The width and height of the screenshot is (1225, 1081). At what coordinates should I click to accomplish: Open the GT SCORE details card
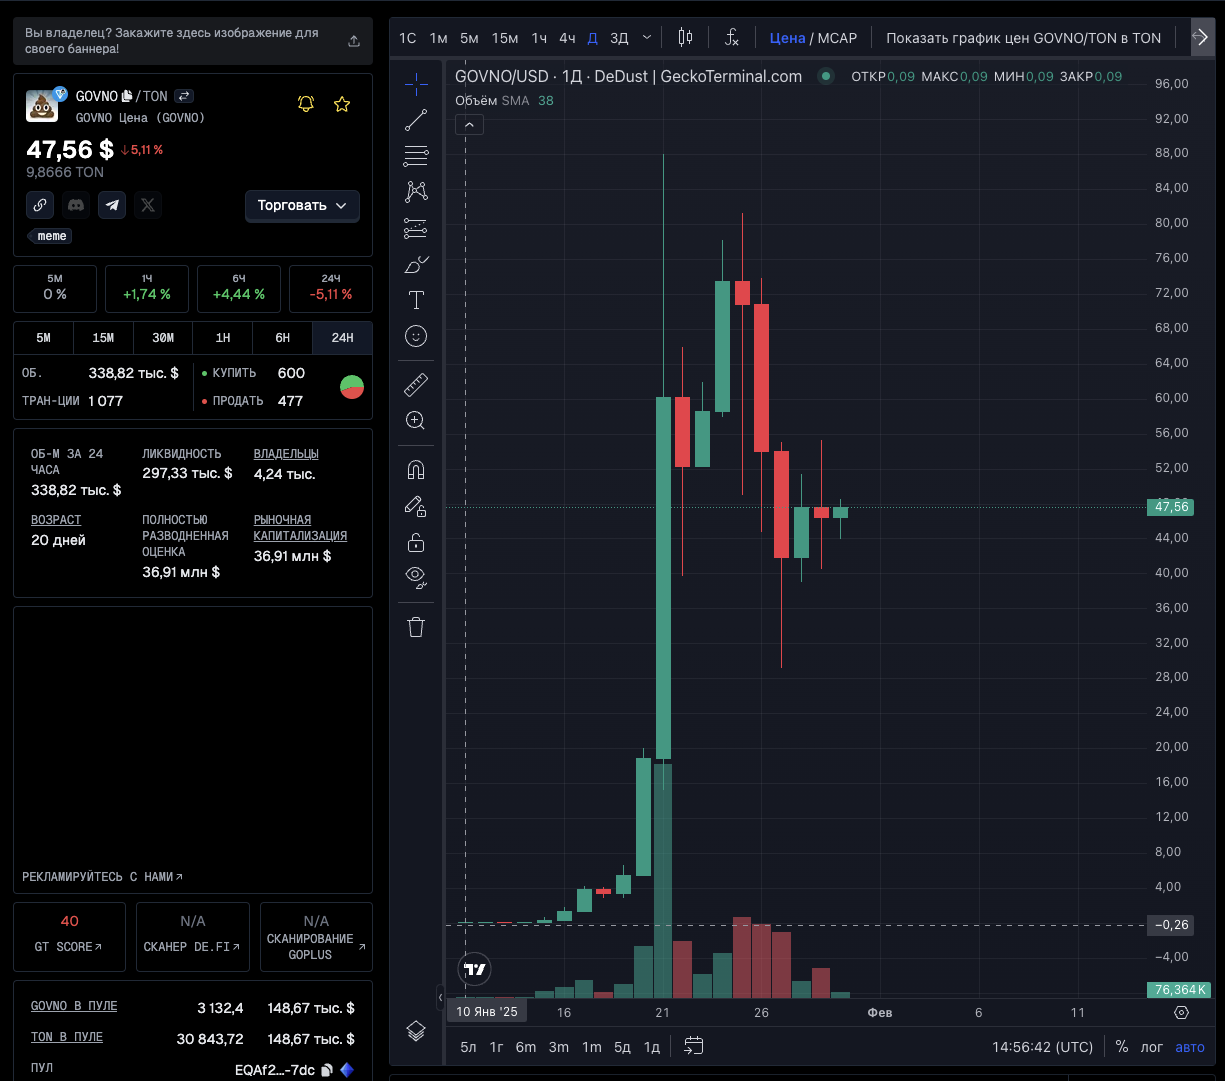click(69, 937)
